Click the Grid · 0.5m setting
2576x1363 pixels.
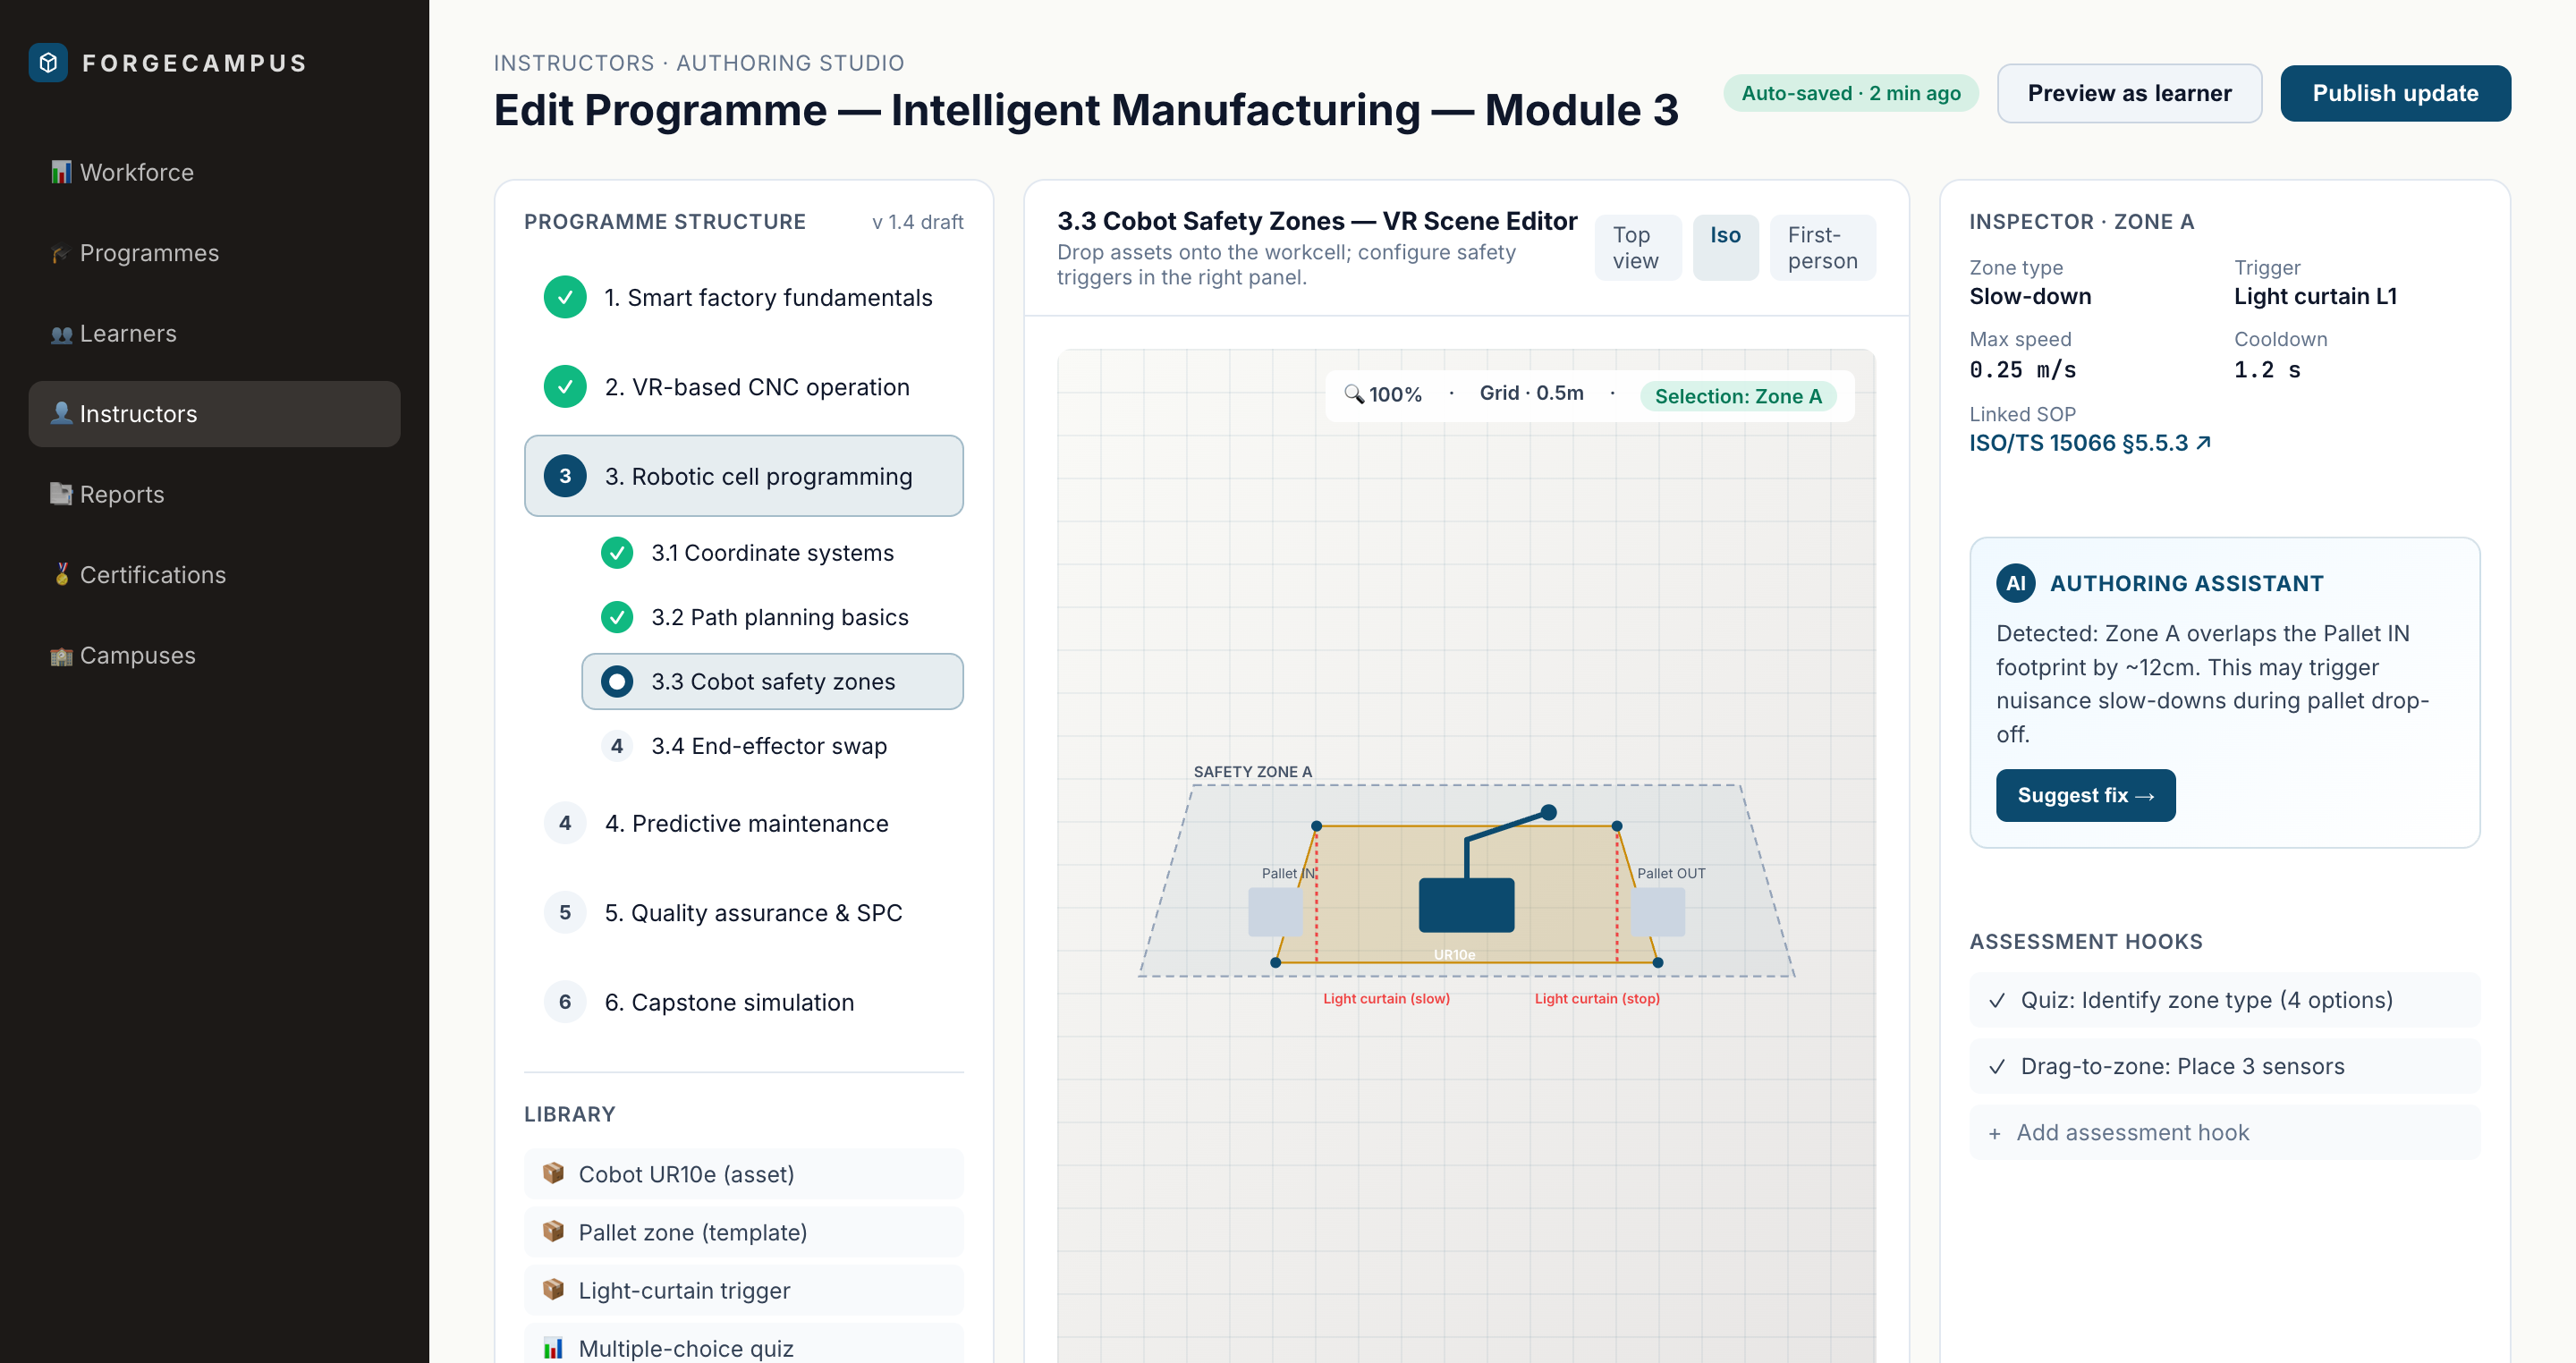(x=1531, y=394)
